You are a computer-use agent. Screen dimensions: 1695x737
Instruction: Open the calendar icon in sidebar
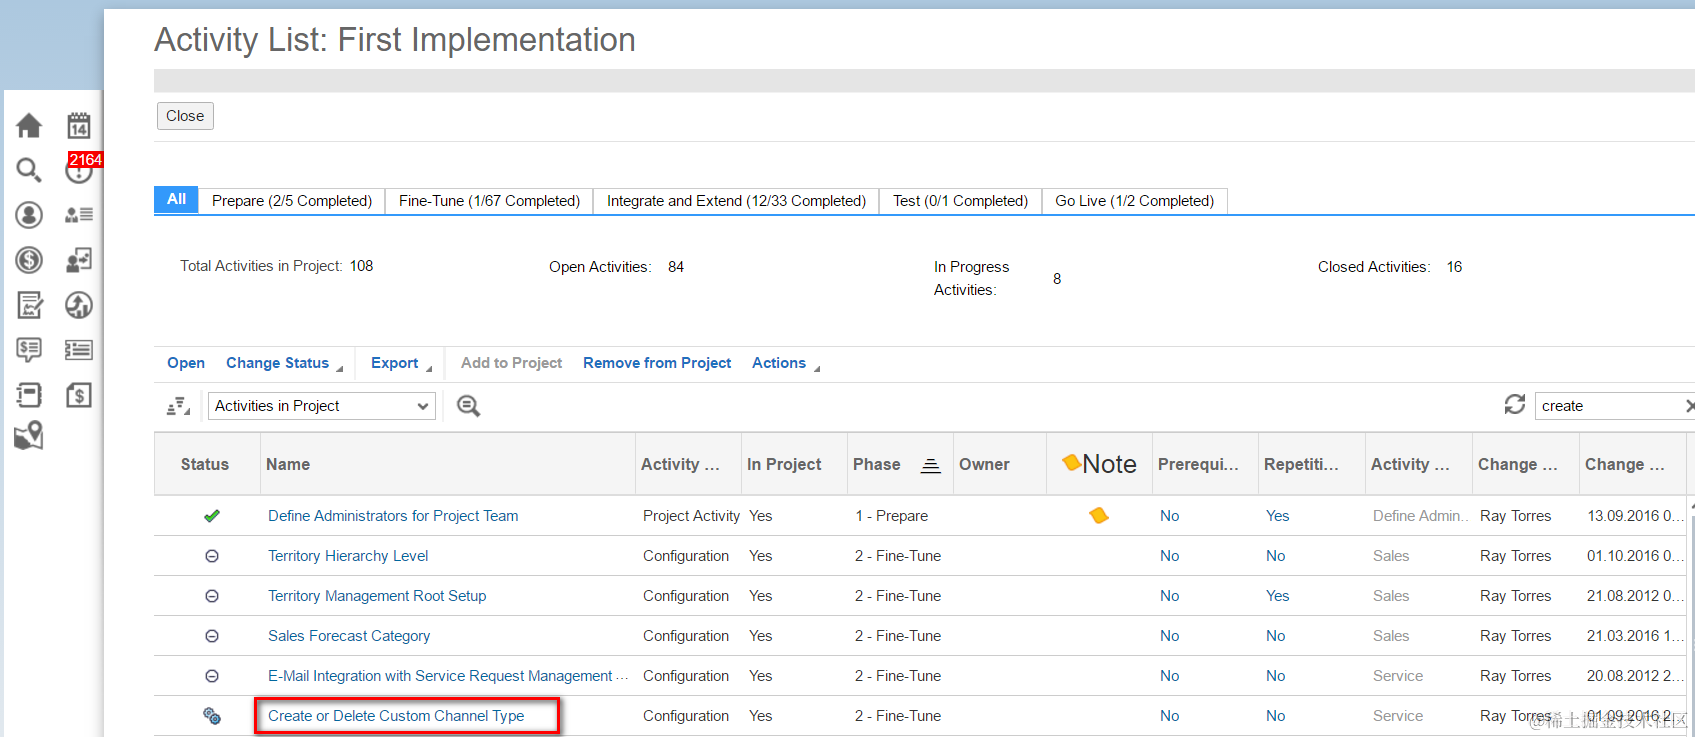[79, 125]
